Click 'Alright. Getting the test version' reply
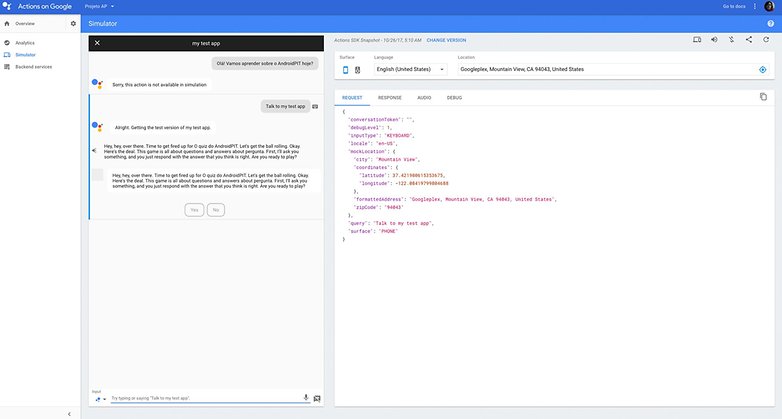The height and width of the screenshot is (419, 782). tap(163, 128)
